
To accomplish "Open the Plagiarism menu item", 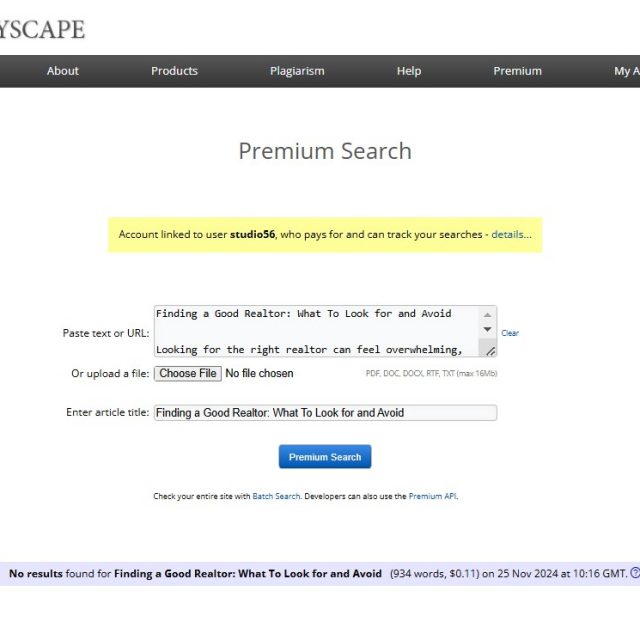I will click(297, 71).
